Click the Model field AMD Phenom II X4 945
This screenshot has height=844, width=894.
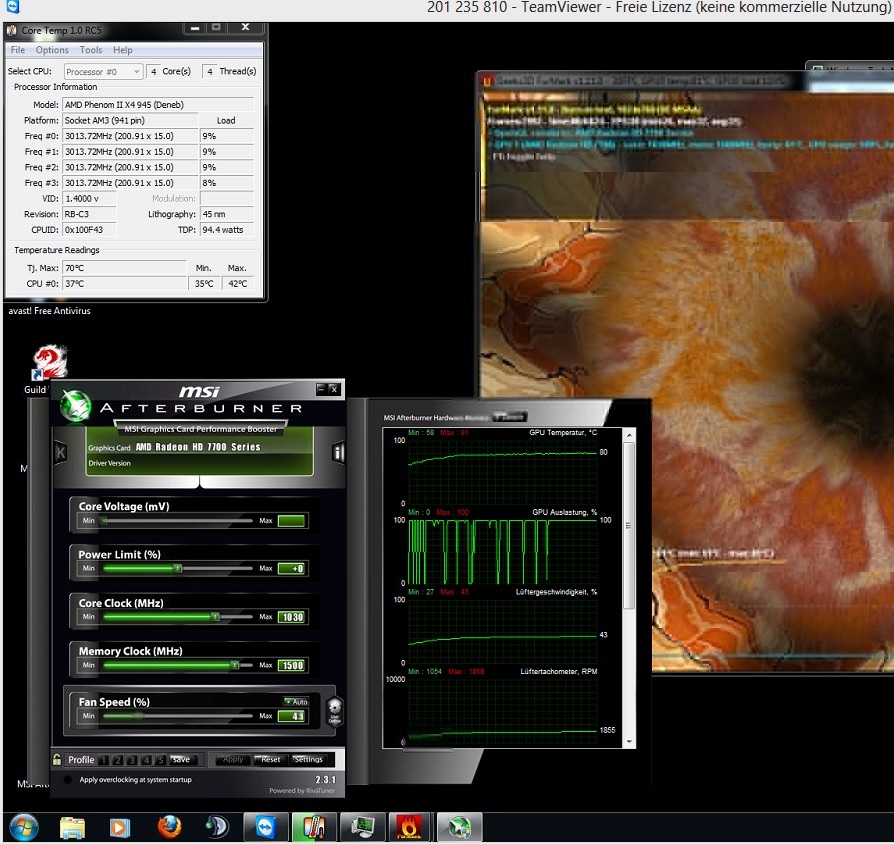[x=158, y=104]
